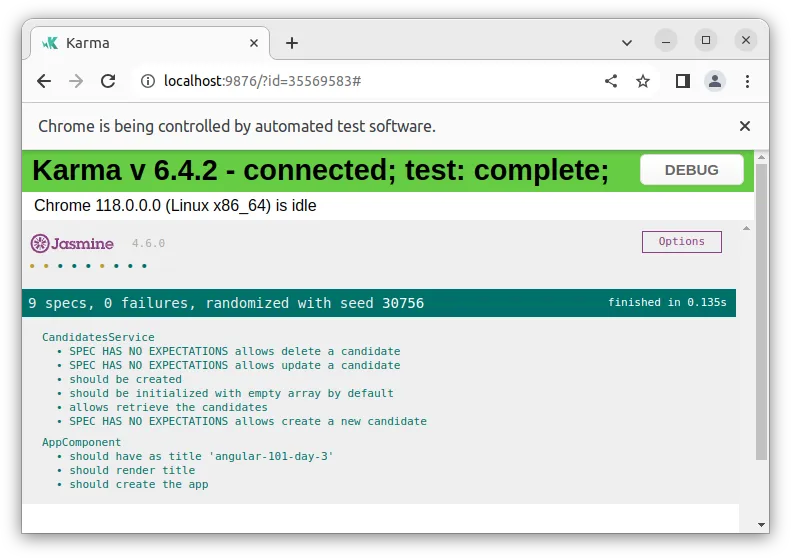
Task: Open spec 'should be initialized with empty array'
Action: (231, 394)
